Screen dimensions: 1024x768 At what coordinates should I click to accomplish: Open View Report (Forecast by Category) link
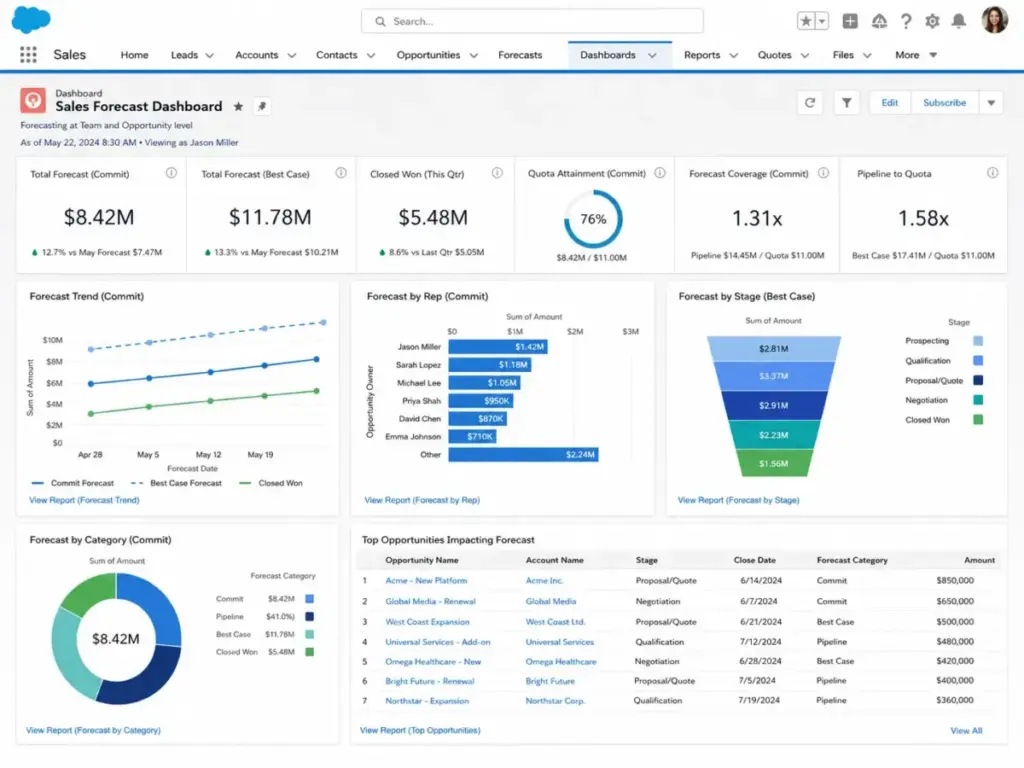[x=93, y=730]
